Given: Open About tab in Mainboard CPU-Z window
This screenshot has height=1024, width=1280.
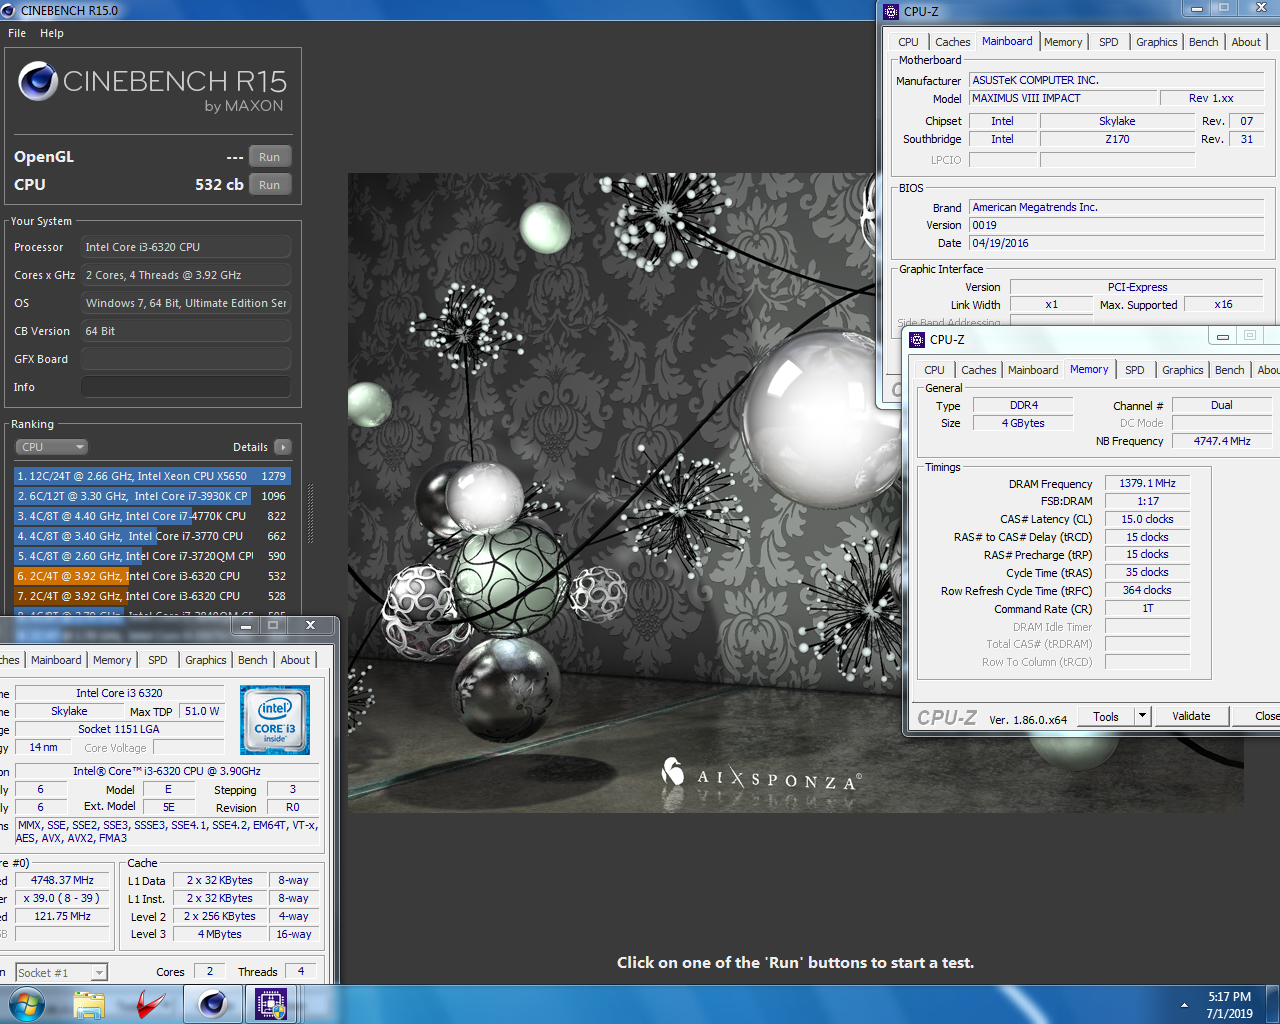Looking at the screenshot, I should click(1246, 42).
